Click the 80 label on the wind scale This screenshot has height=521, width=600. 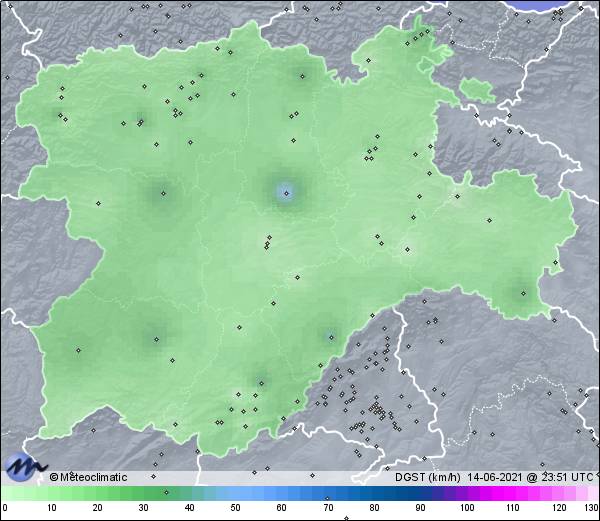(374, 508)
